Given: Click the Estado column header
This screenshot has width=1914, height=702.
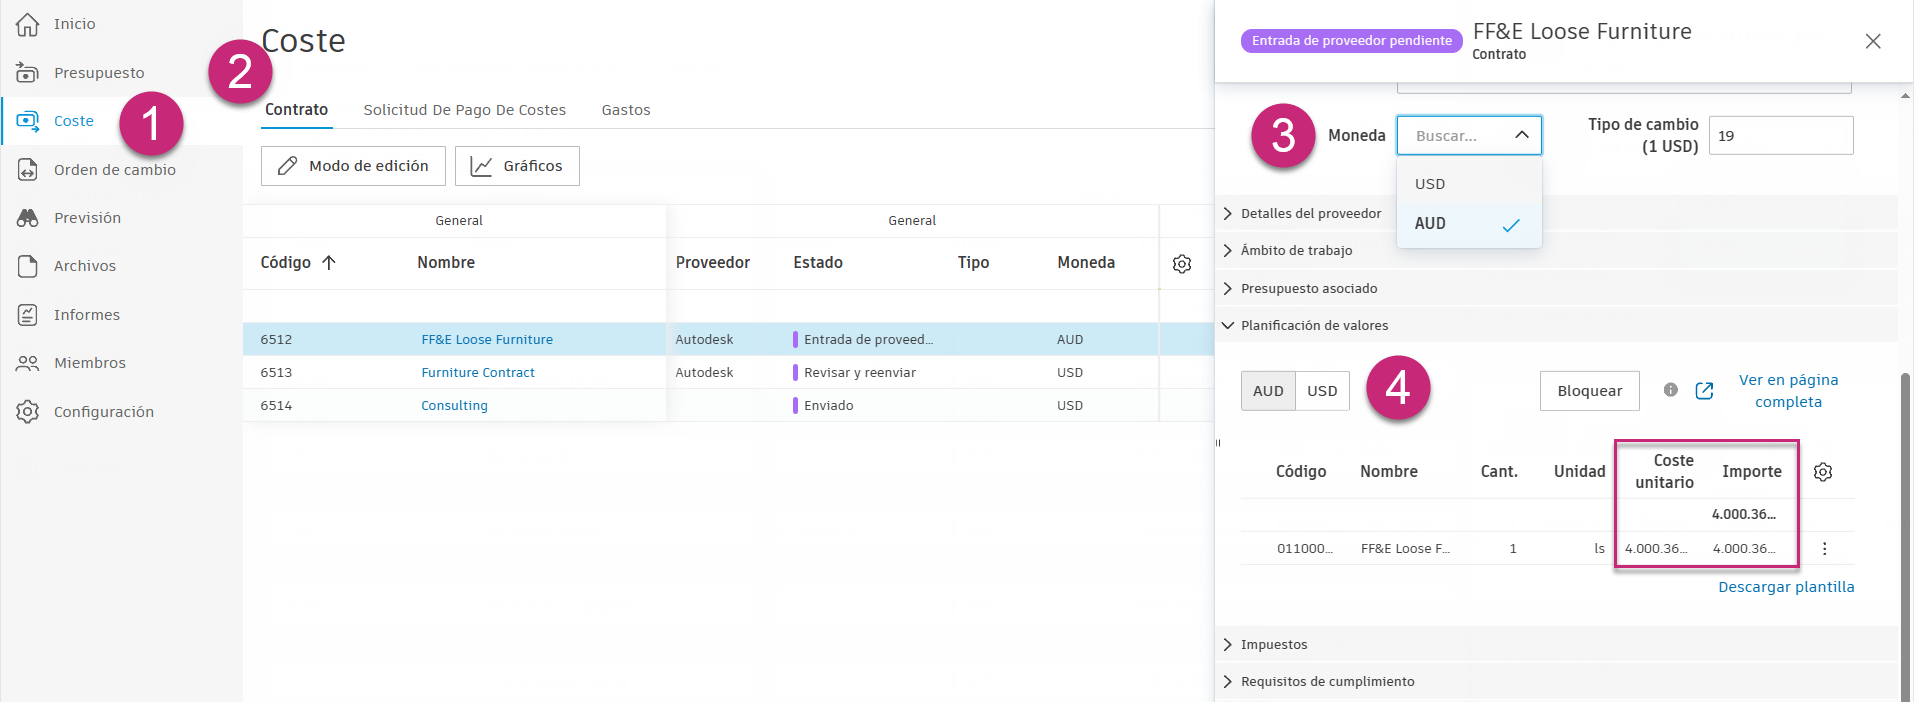Looking at the screenshot, I should (x=818, y=263).
